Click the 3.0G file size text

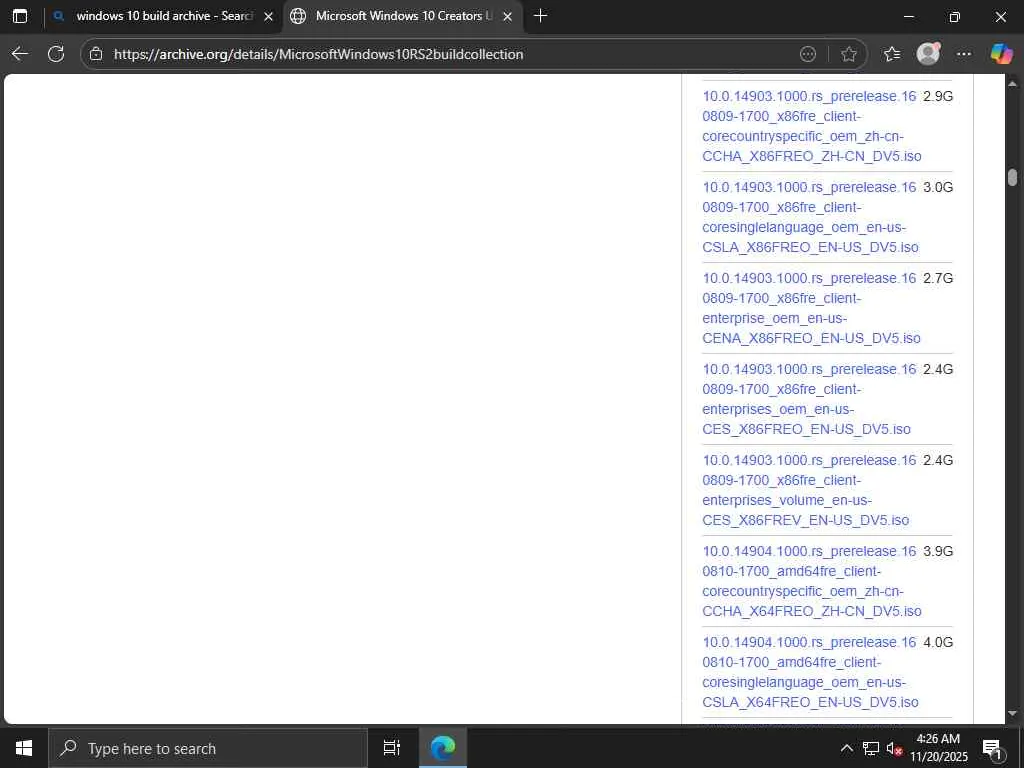pos(938,187)
